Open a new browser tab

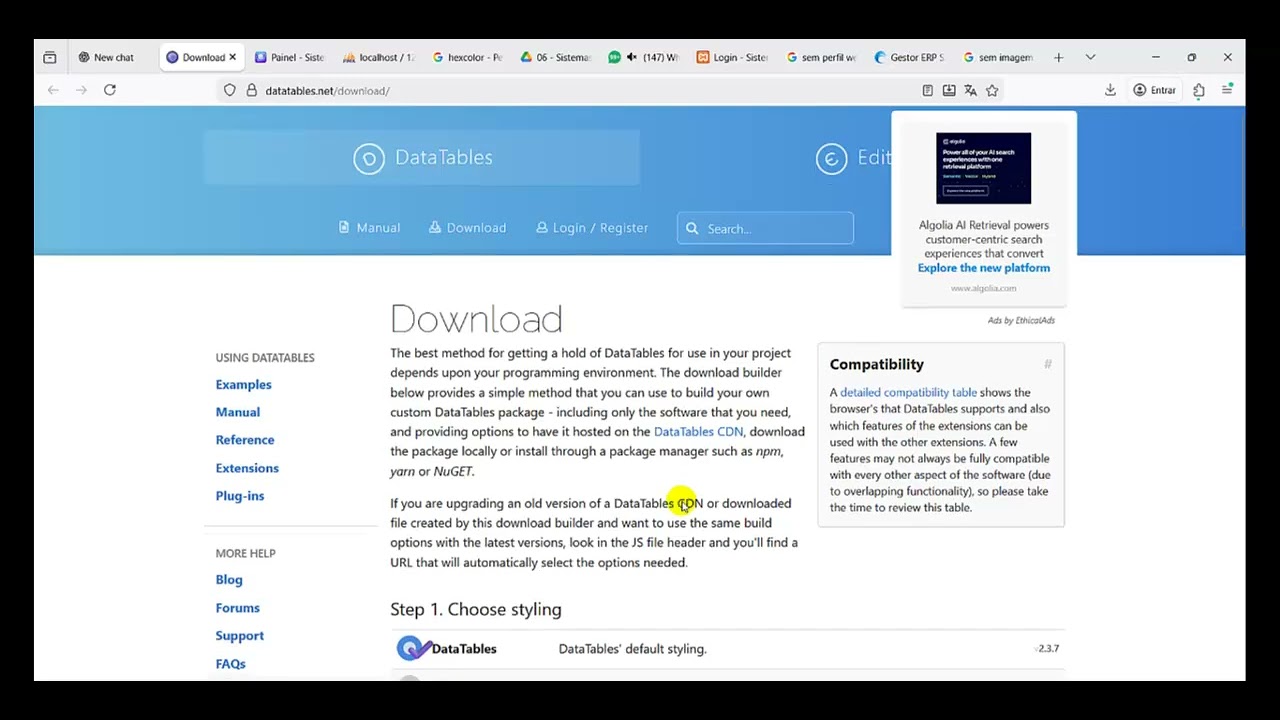(x=1058, y=58)
